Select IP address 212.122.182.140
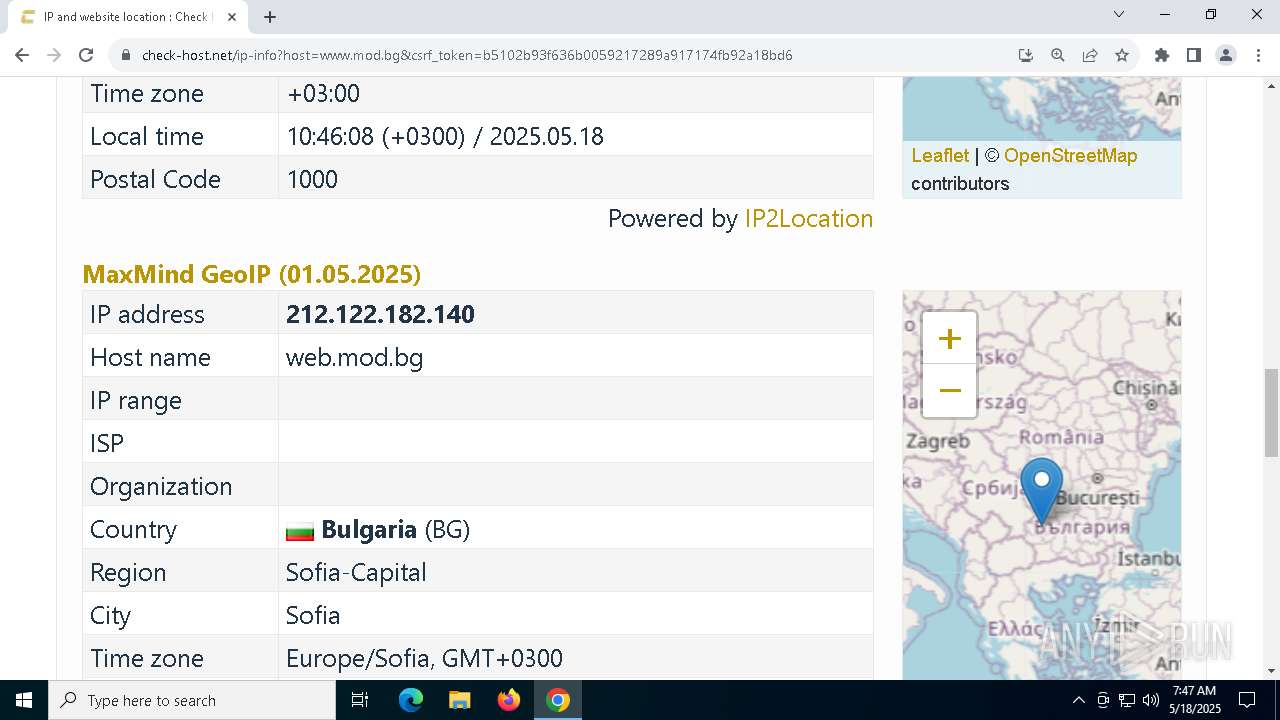The image size is (1280, 720). coord(380,314)
